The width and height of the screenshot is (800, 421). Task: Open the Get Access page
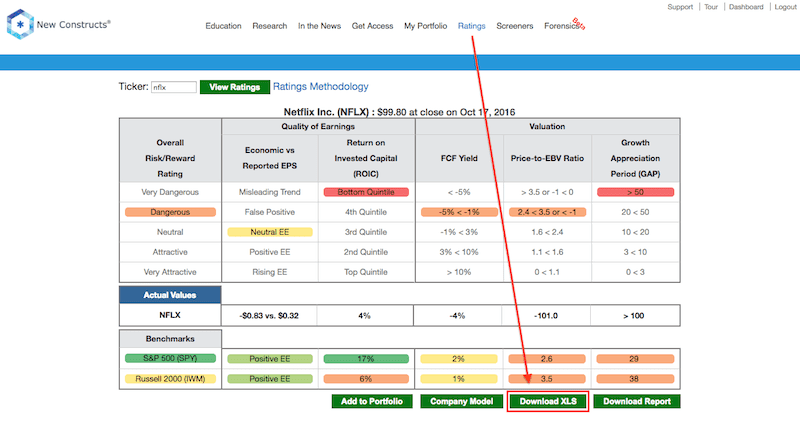click(x=372, y=26)
